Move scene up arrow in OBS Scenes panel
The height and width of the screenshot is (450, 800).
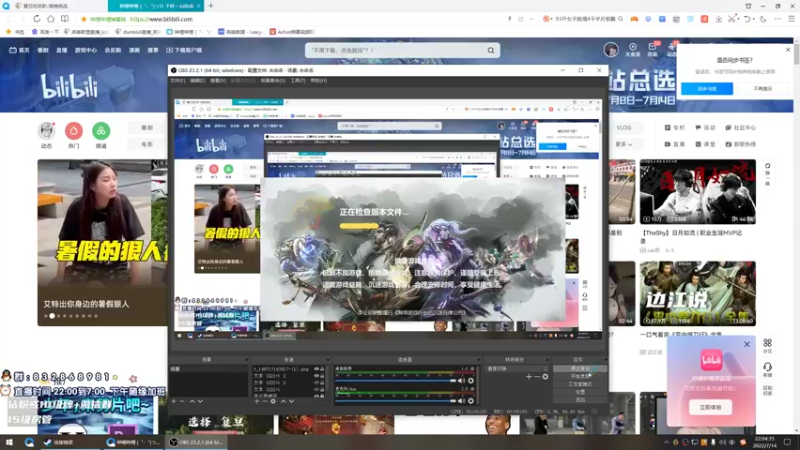tap(192, 402)
